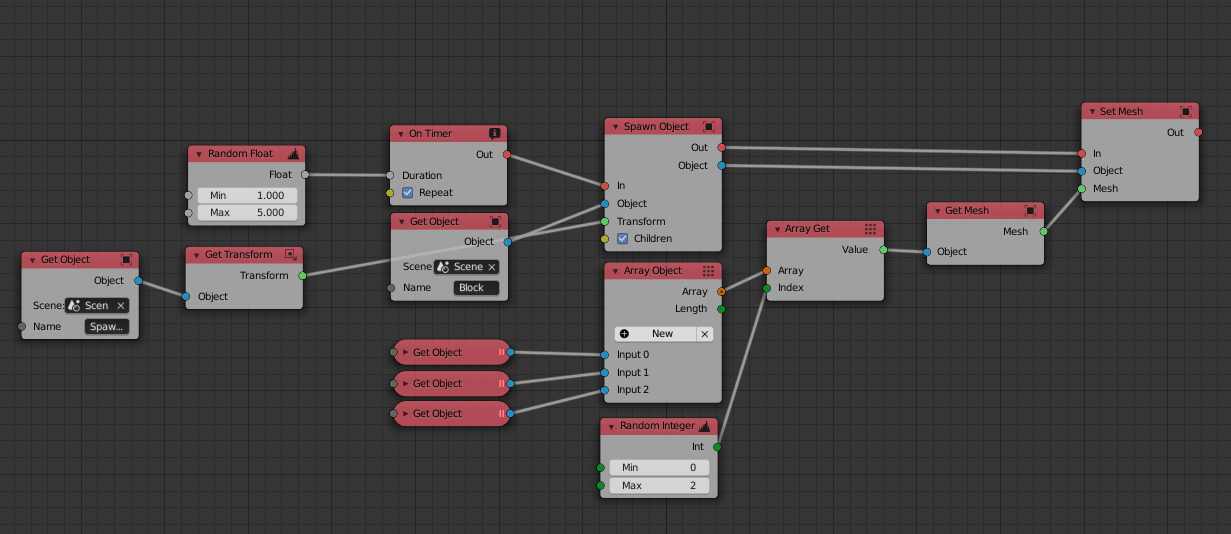Click the Input 1 label on Array Object

pyautogui.click(x=633, y=372)
